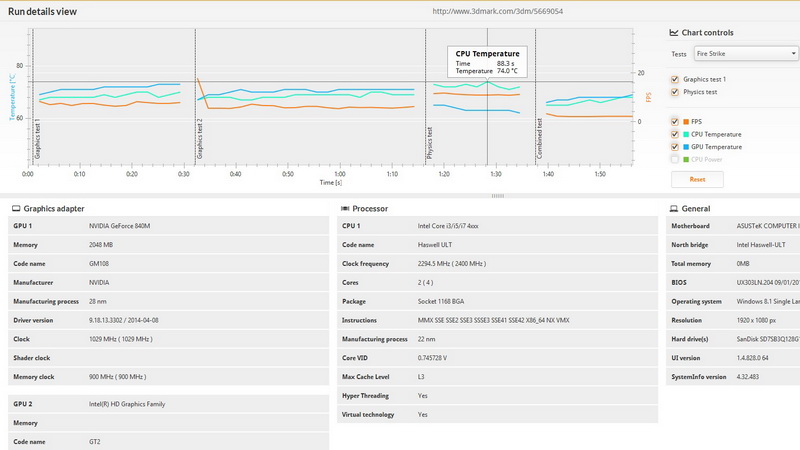
Task: Select the GT2 code name value
Action: (94, 442)
